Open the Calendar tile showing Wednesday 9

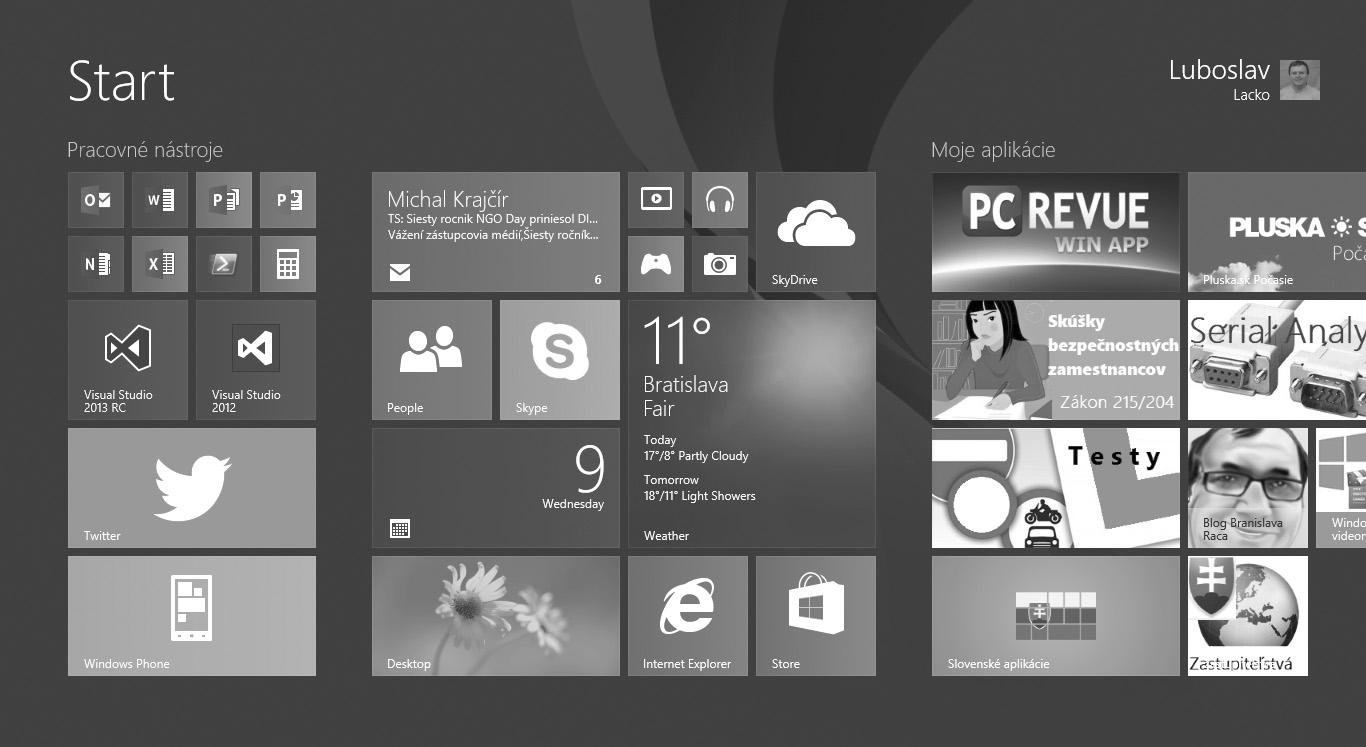click(x=496, y=488)
